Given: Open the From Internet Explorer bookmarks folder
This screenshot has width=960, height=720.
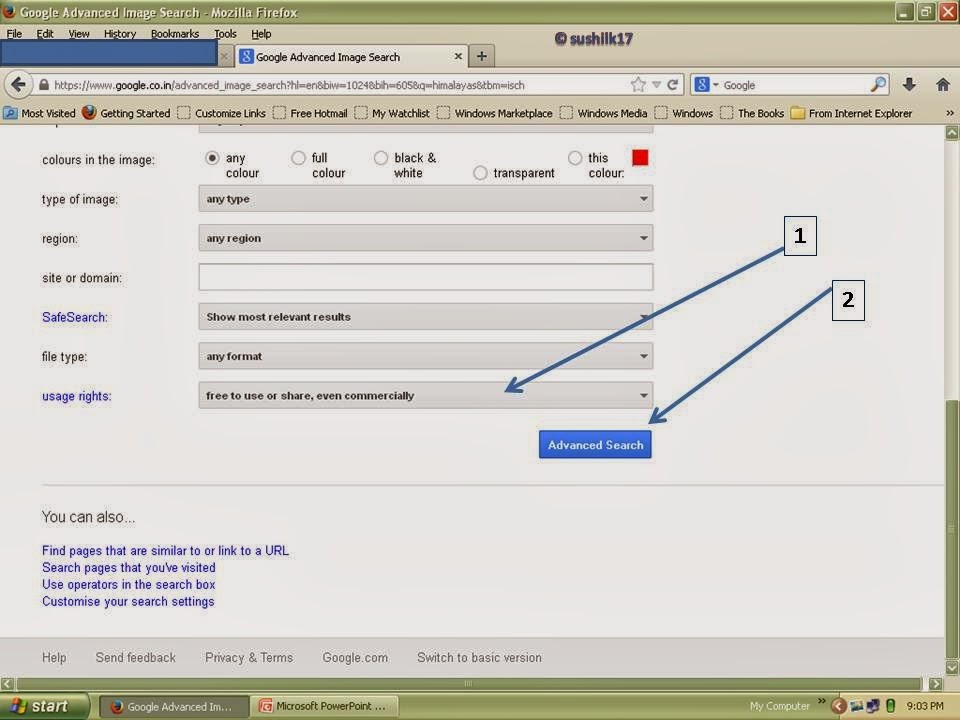Looking at the screenshot, I should coord(850,113).
